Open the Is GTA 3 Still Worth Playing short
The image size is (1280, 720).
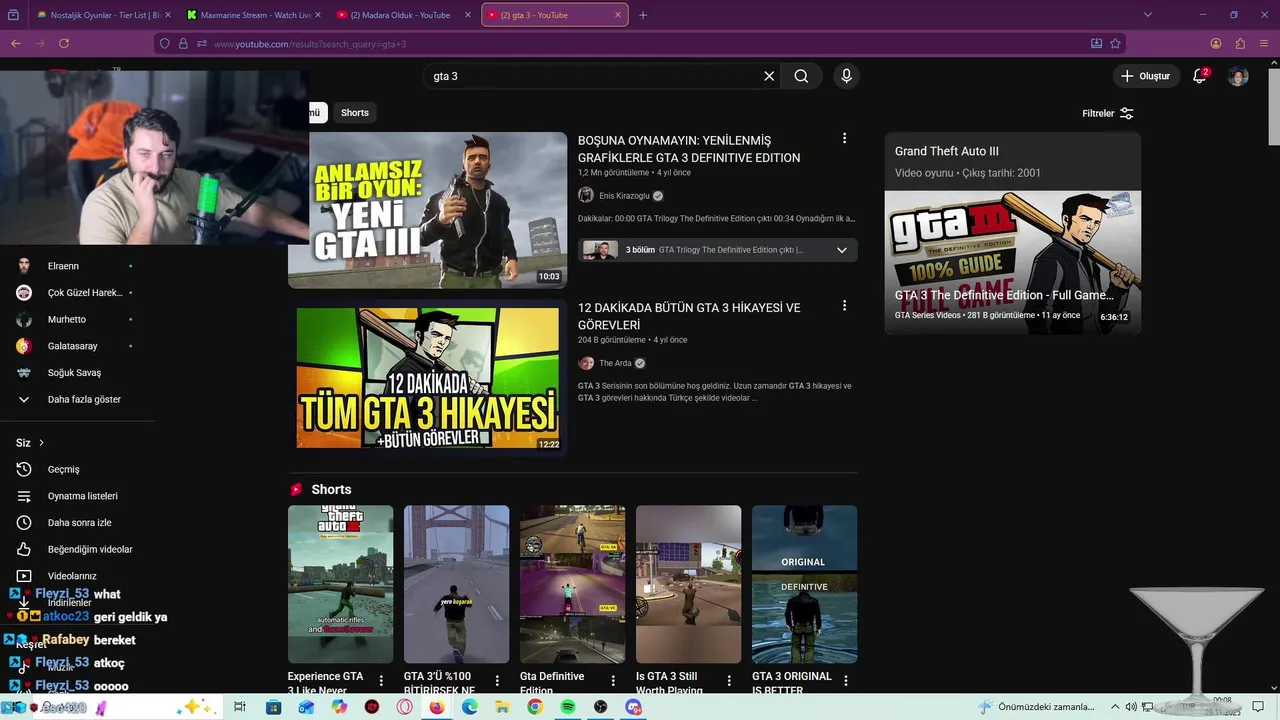(688, 584)
